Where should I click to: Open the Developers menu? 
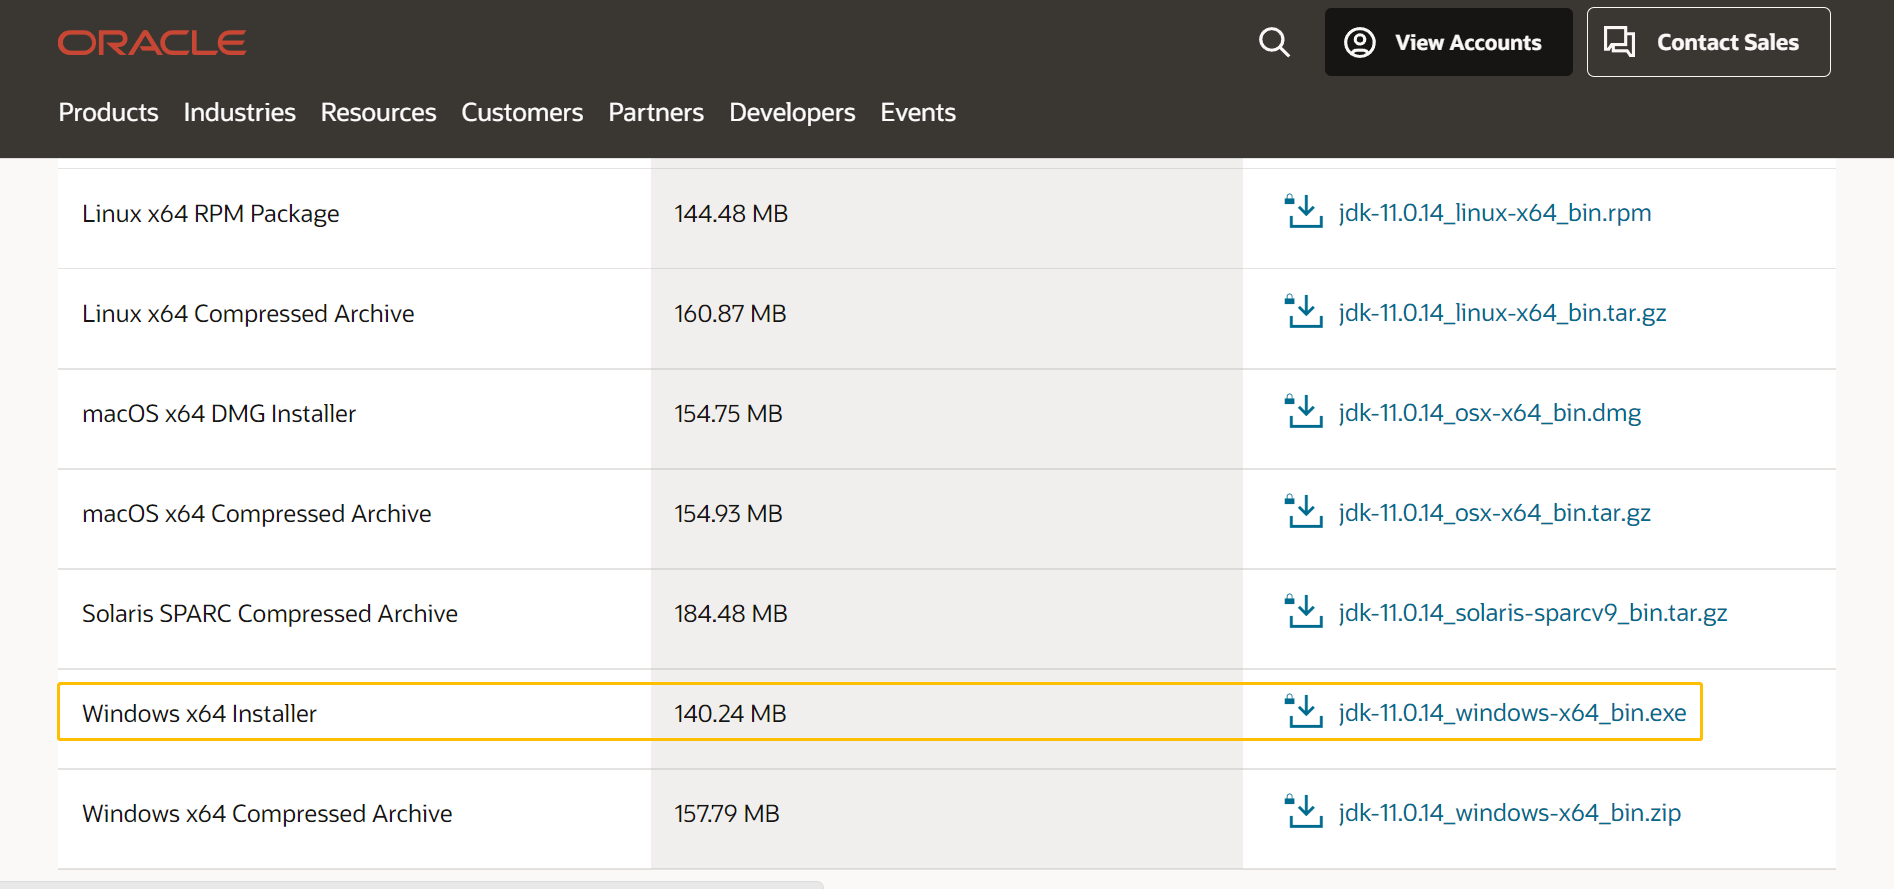[x=792, y=112]
